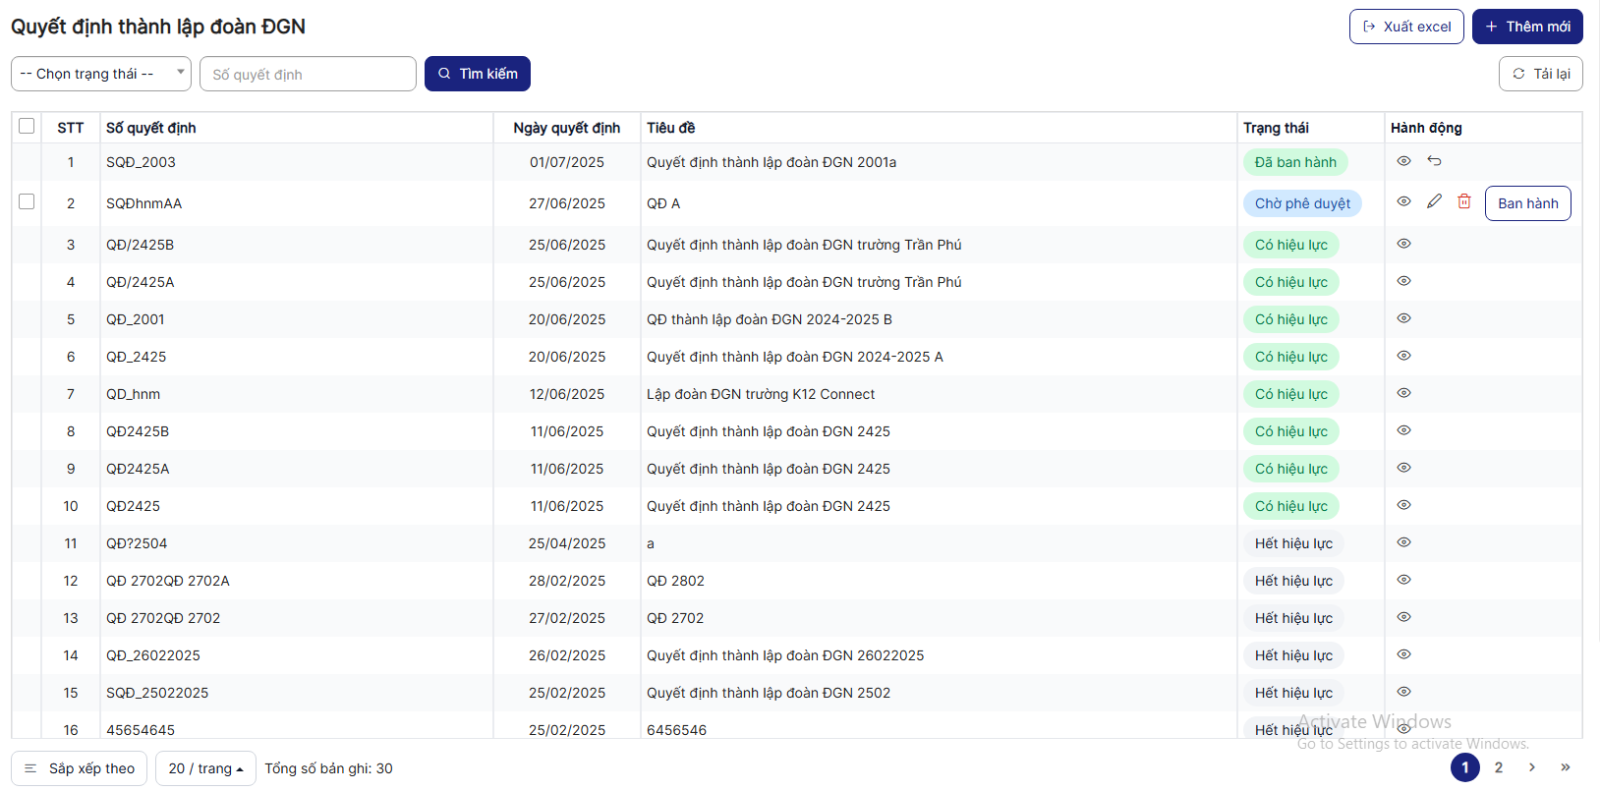Open the 'Sắp xếp theo' sort menu

coord(80,768)
